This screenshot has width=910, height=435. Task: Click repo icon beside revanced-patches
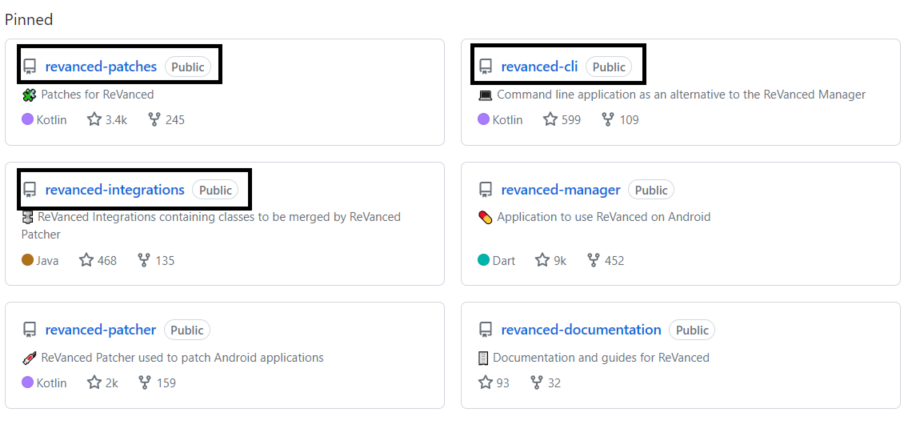pyautogui.click(x=30, y=67)
